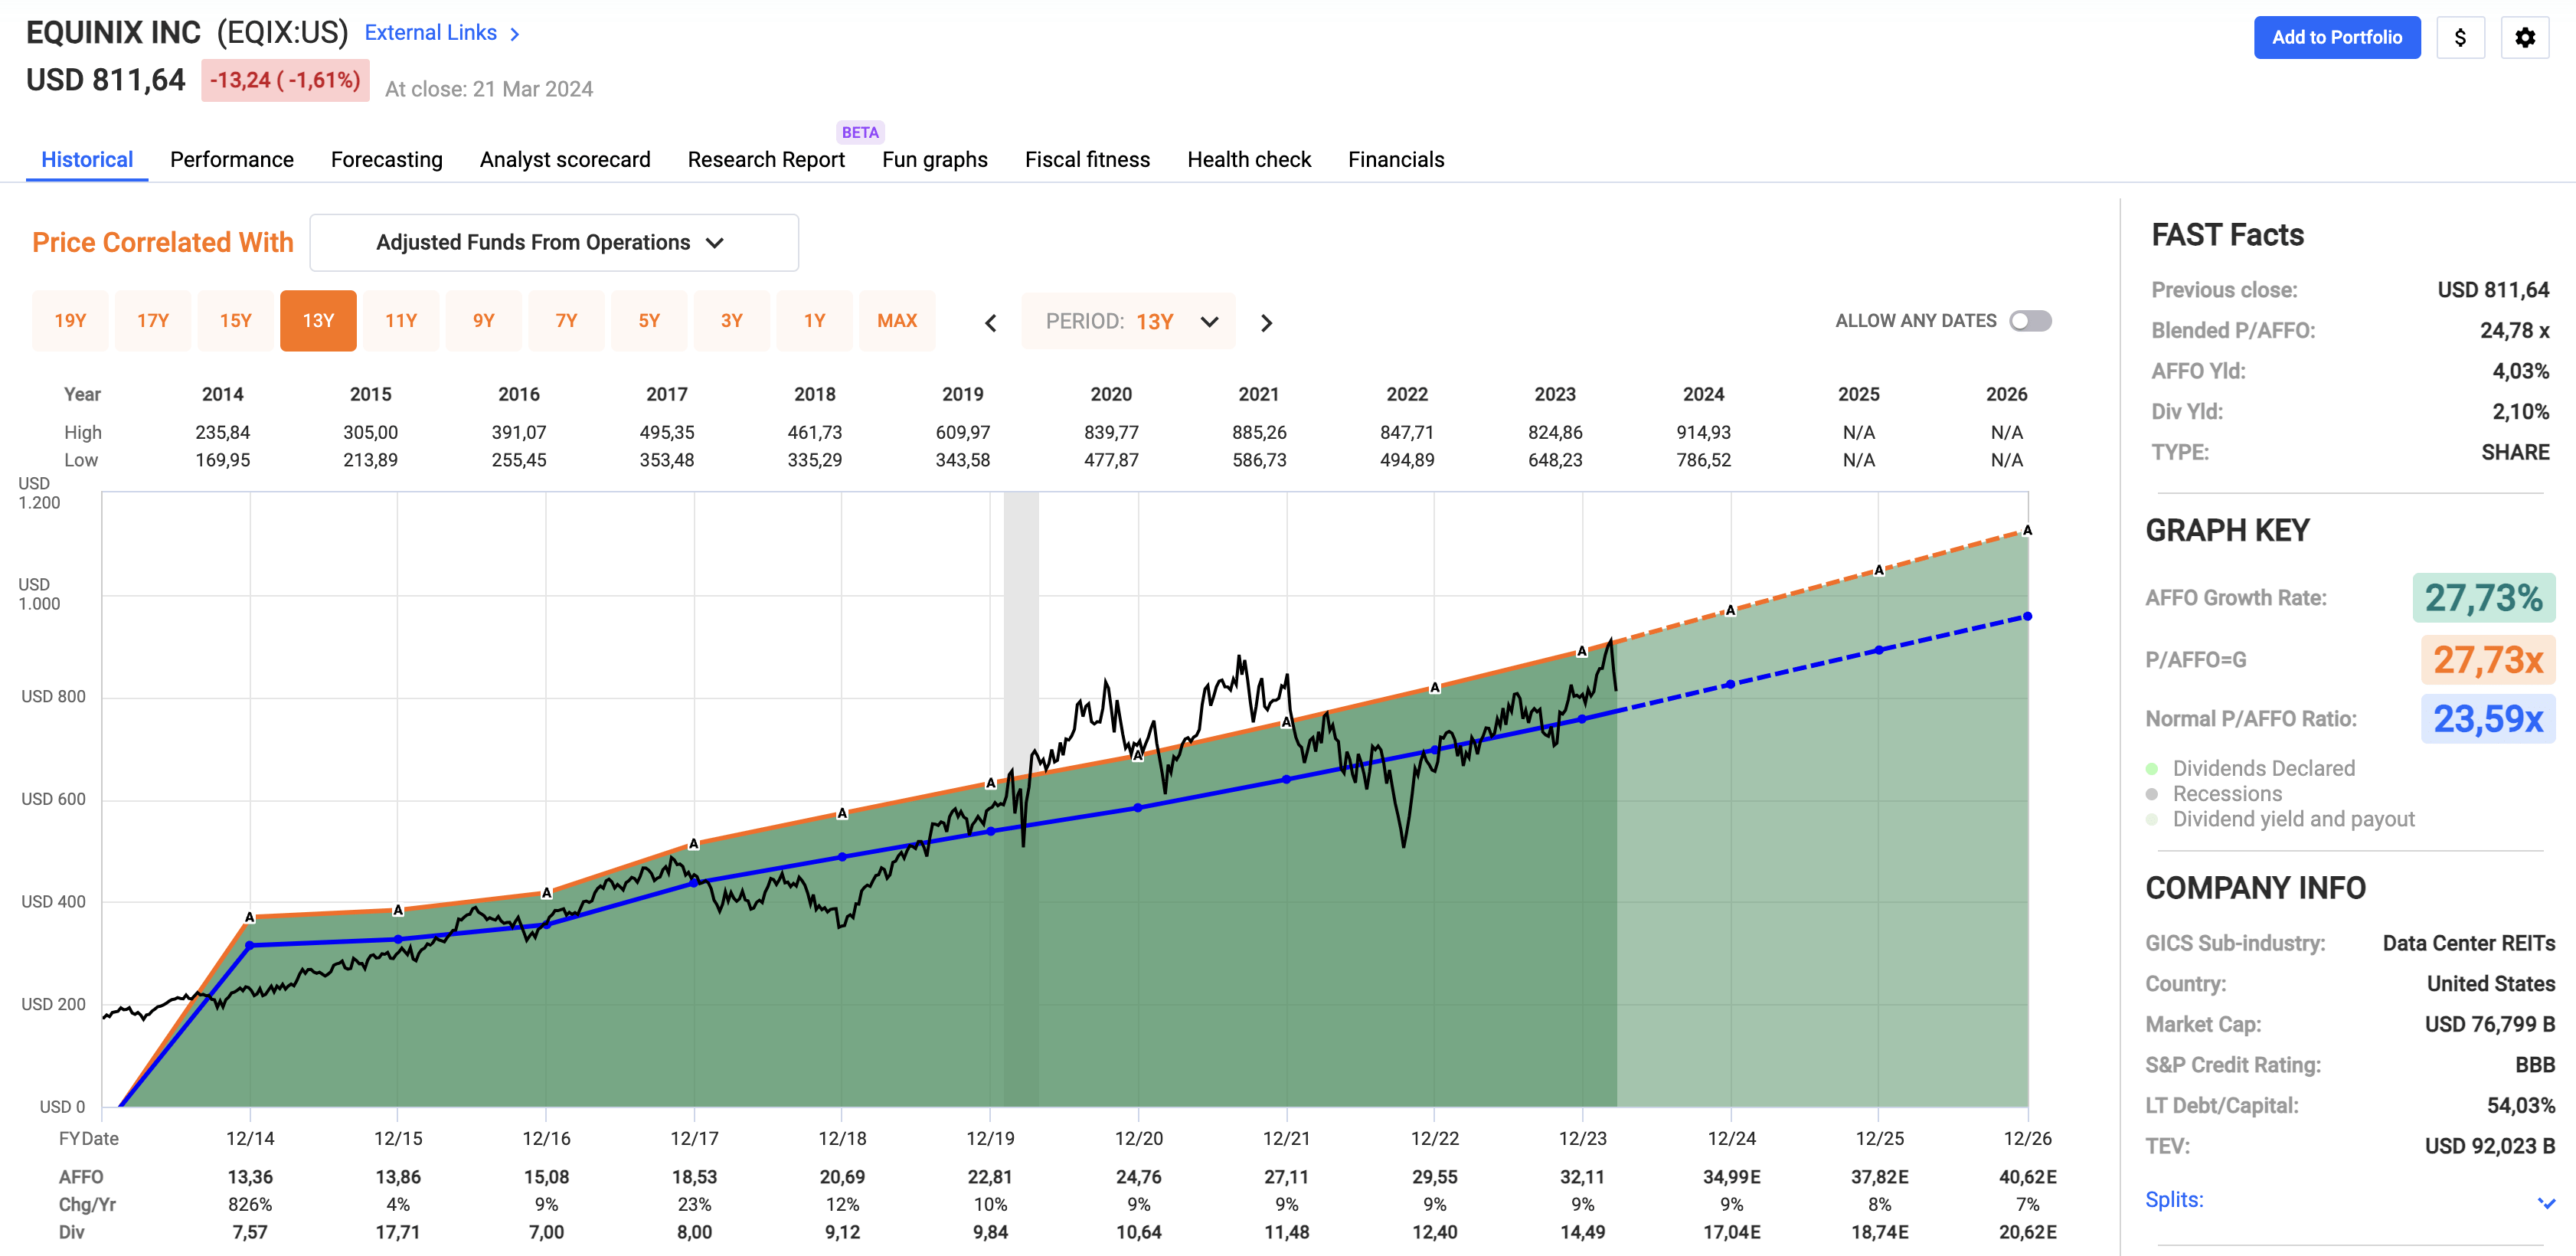Switch to the Forecasting tab
Screen dimensions: 2576x1256
(386, 159)
